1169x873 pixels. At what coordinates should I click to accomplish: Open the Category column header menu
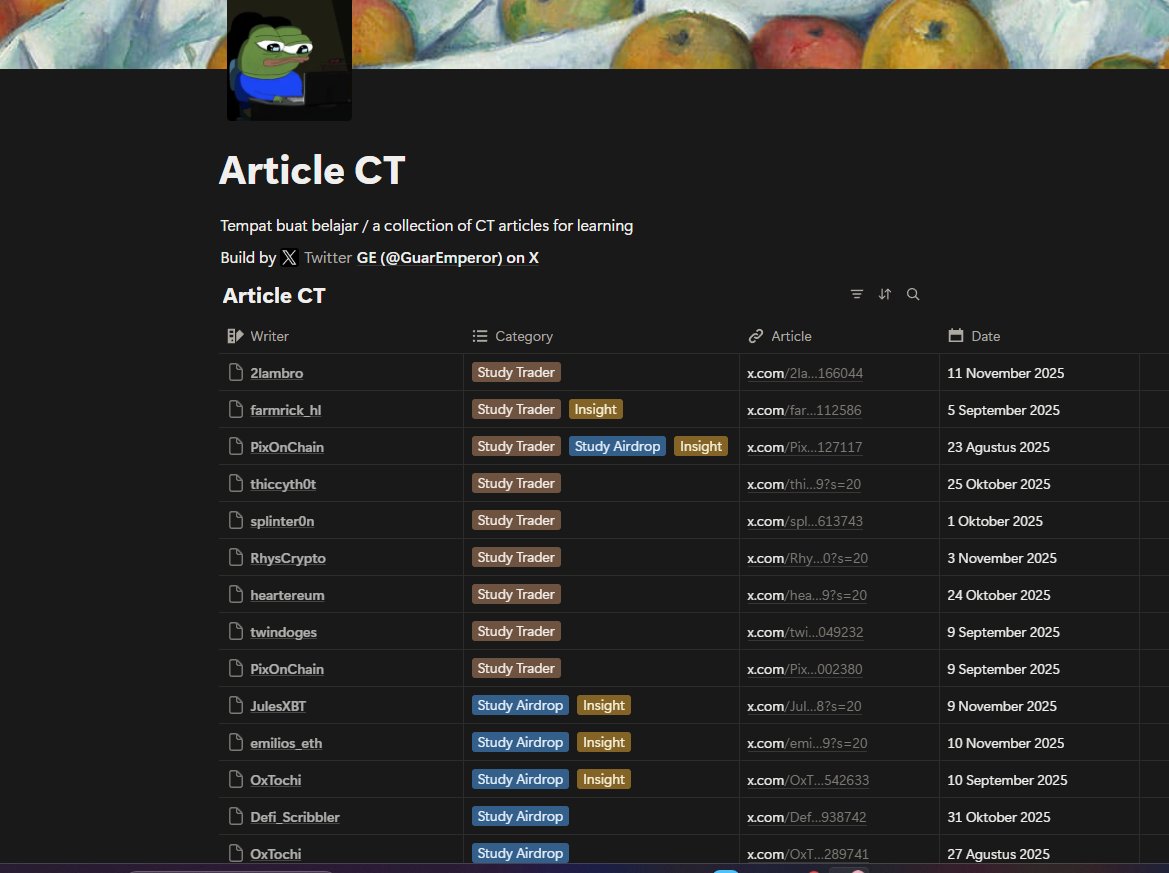pyautogui.click(x=524, y=336)
